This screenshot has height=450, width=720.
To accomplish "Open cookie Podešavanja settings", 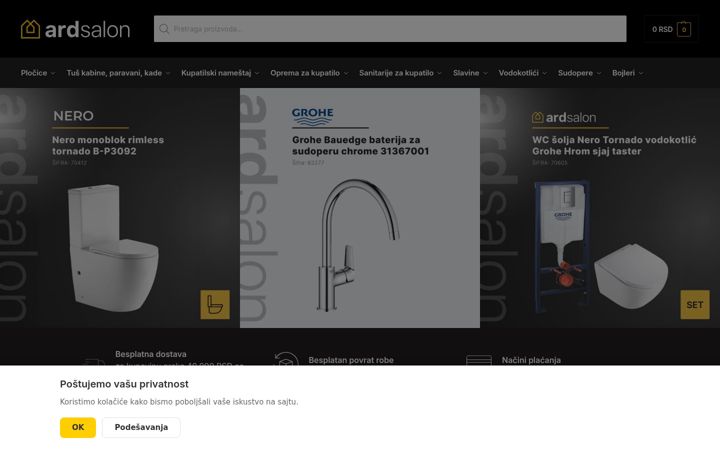I will pos(141,428).
